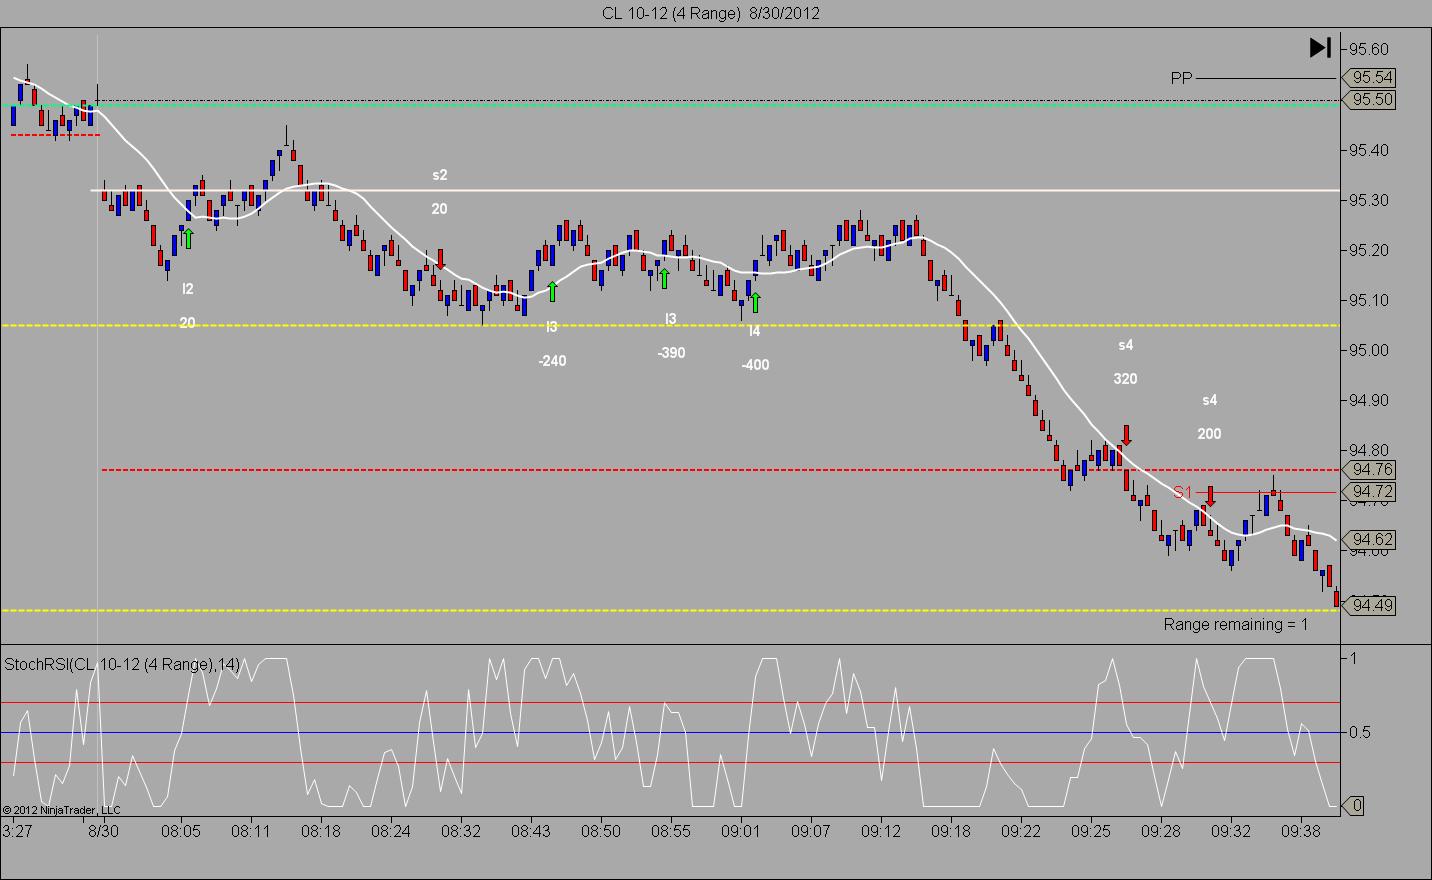The width and height of the screenshot is (1432, 880).
Task: Click the 09:32 time axis label
Action: click(x=1231, y=831)
